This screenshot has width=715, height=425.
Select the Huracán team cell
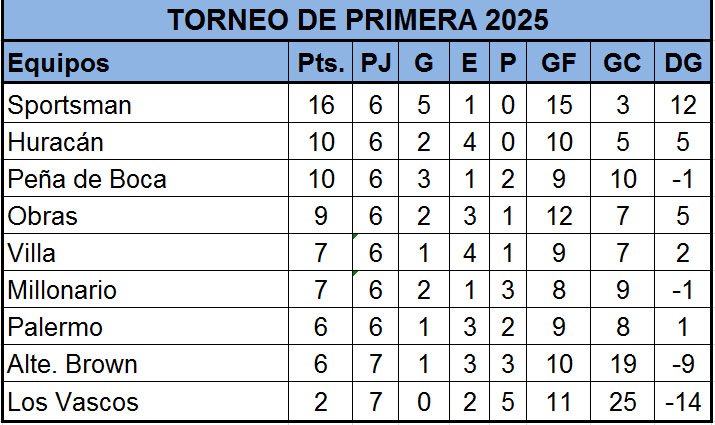click(x=146, y=141)
